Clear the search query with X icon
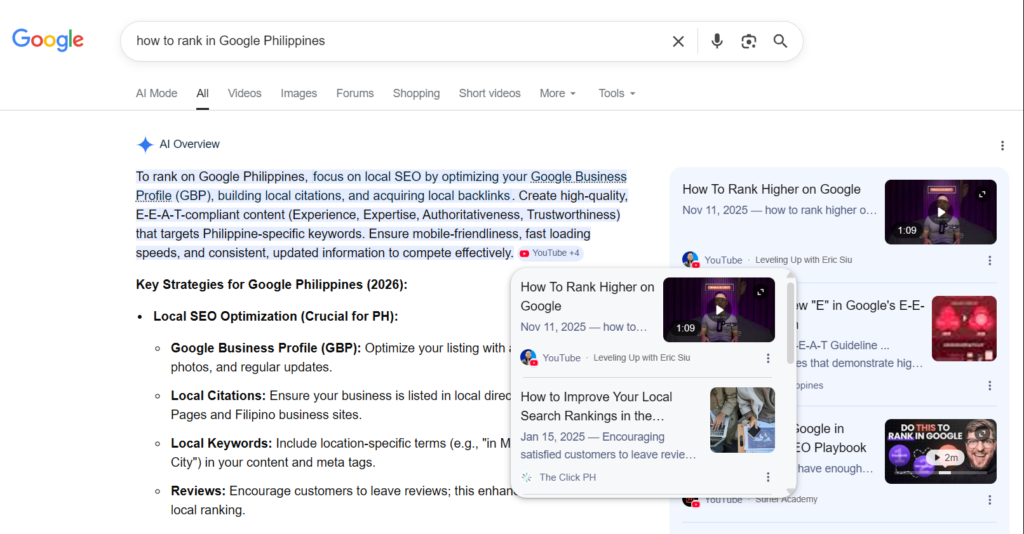Image resolution: width=1024 pixels, height=534 pixels. coord(678,41)
